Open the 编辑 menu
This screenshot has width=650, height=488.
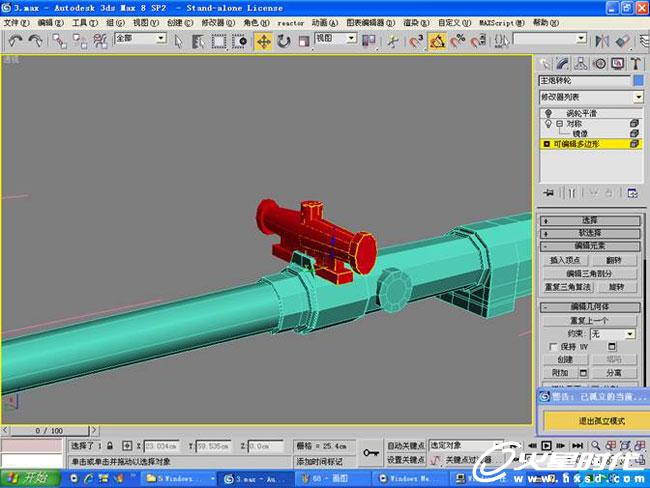pyautogui.click(x=51, y=22)
